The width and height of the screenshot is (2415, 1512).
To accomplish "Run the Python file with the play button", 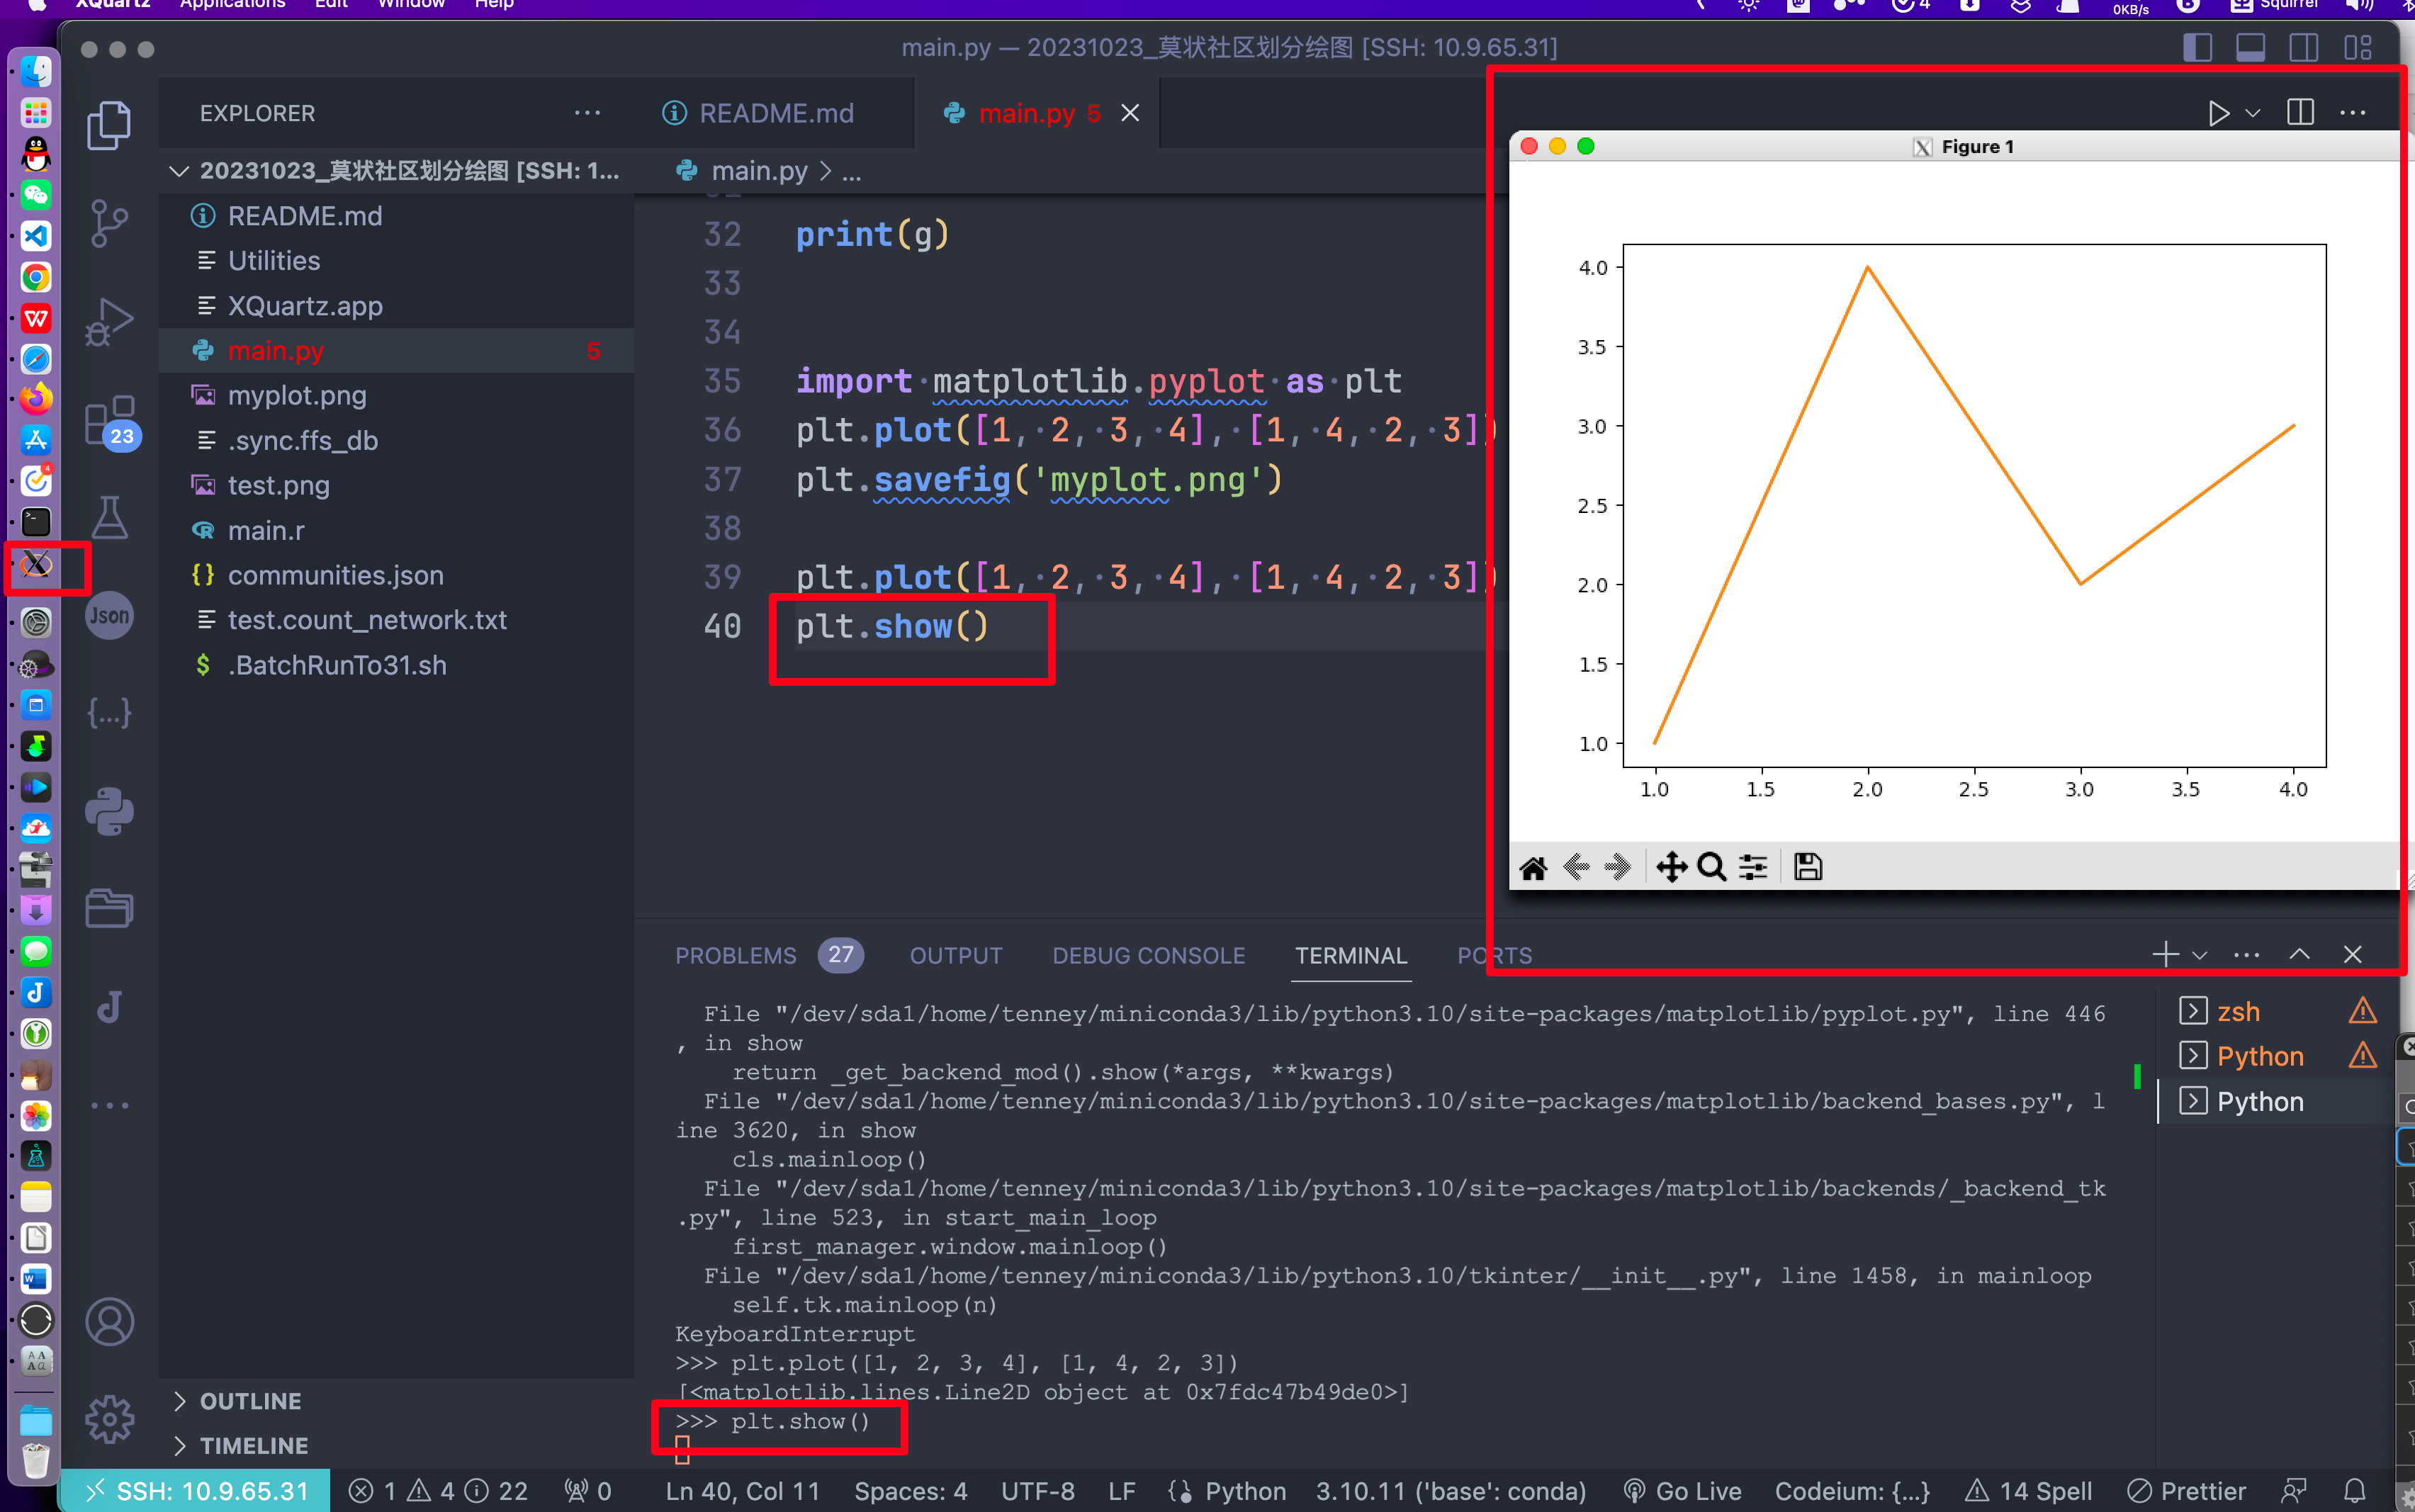I will click(x=2218, y=112).
